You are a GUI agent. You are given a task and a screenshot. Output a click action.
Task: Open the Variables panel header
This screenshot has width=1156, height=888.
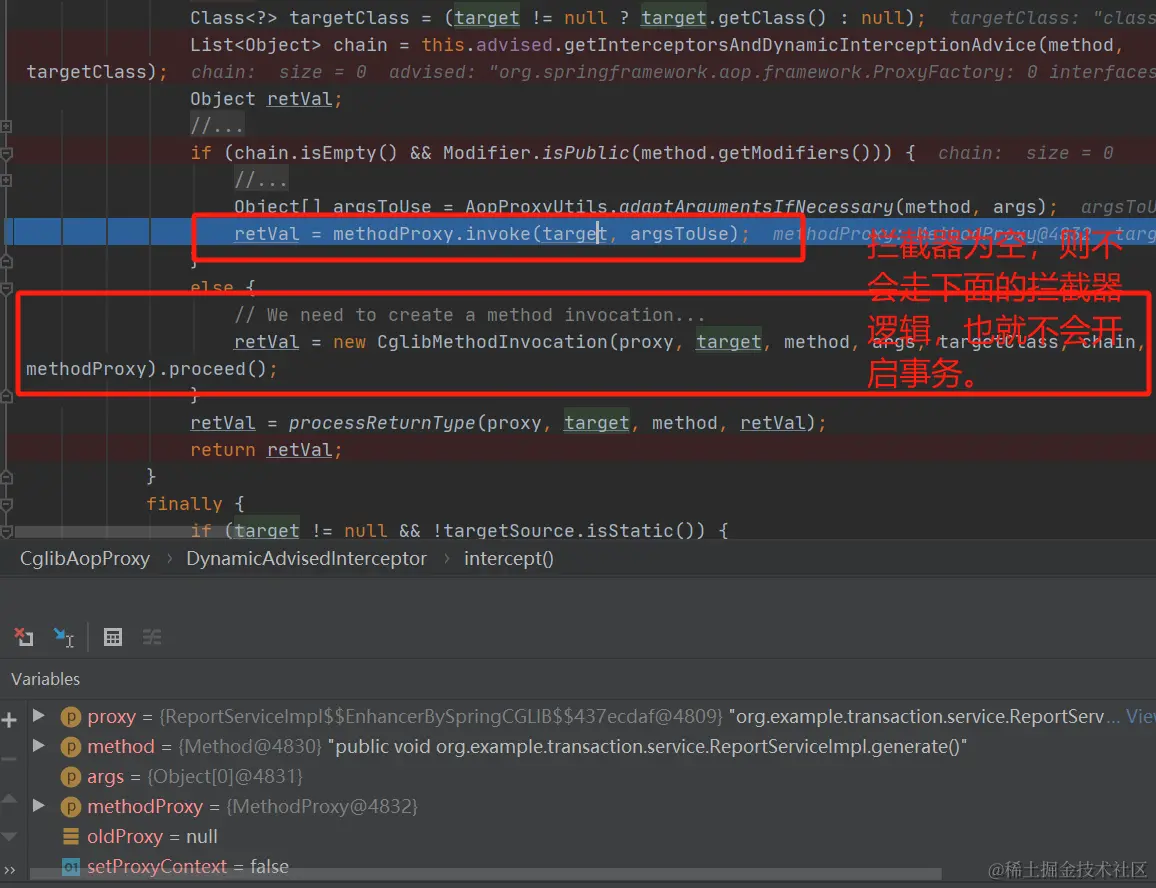(46, 679)
